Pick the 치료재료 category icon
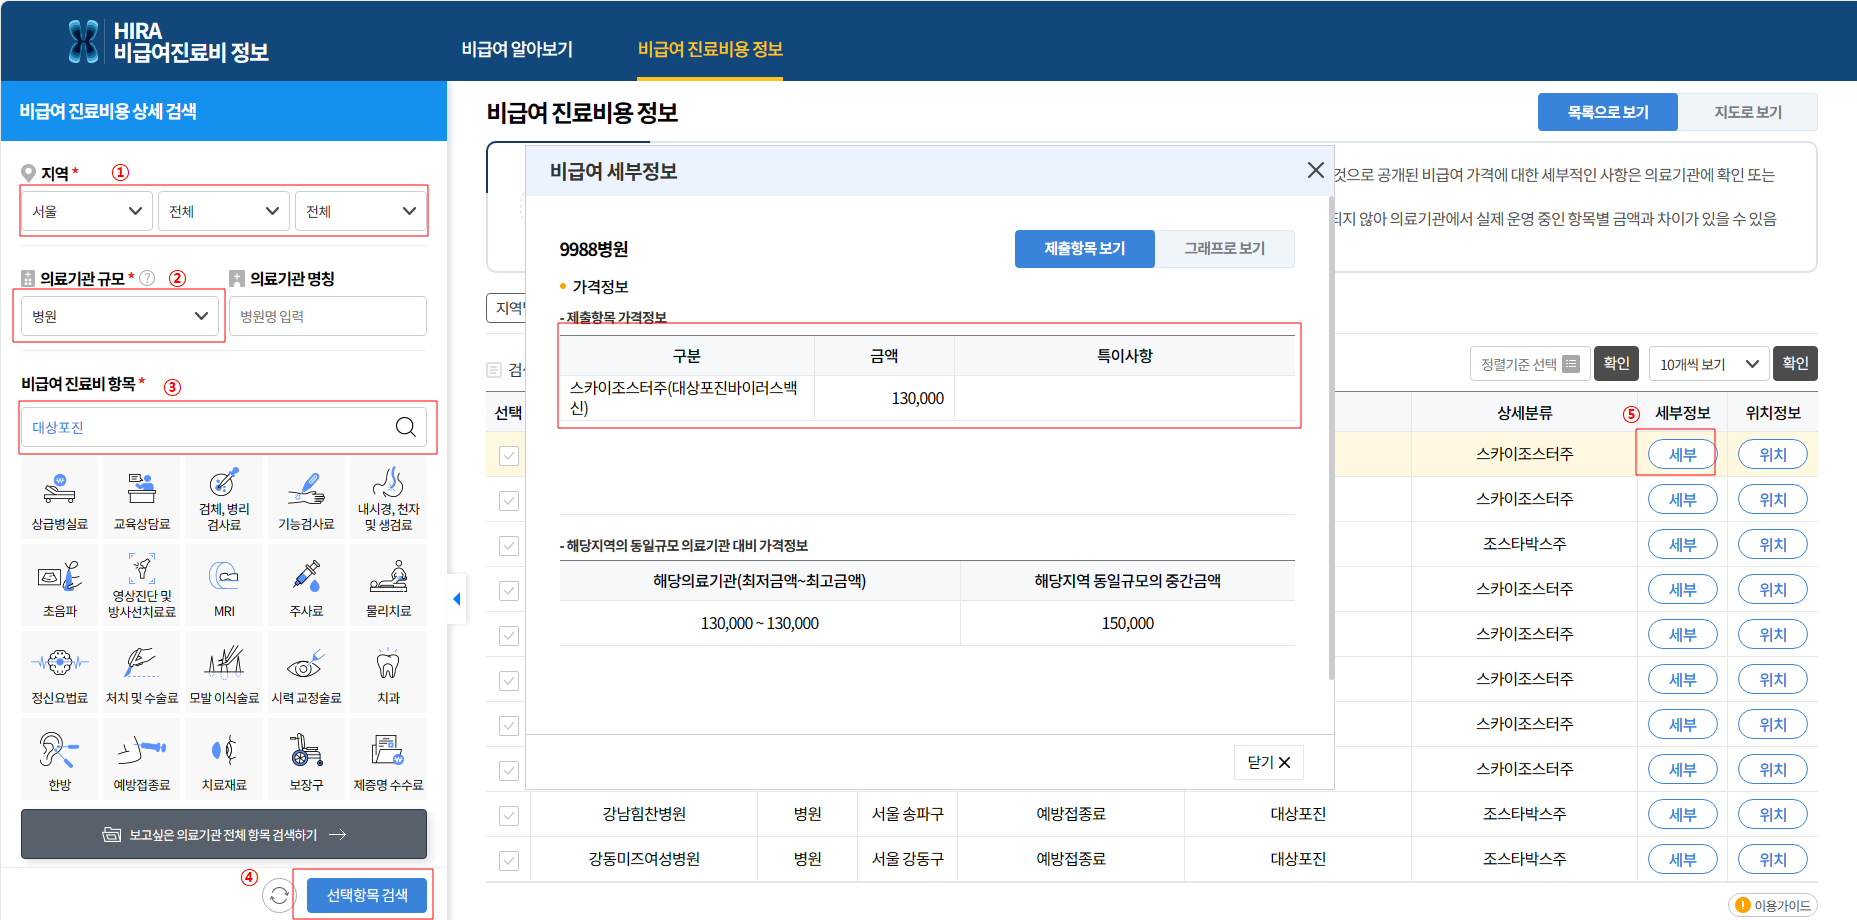Screen dimensions: 1857x920 (224, 761)
